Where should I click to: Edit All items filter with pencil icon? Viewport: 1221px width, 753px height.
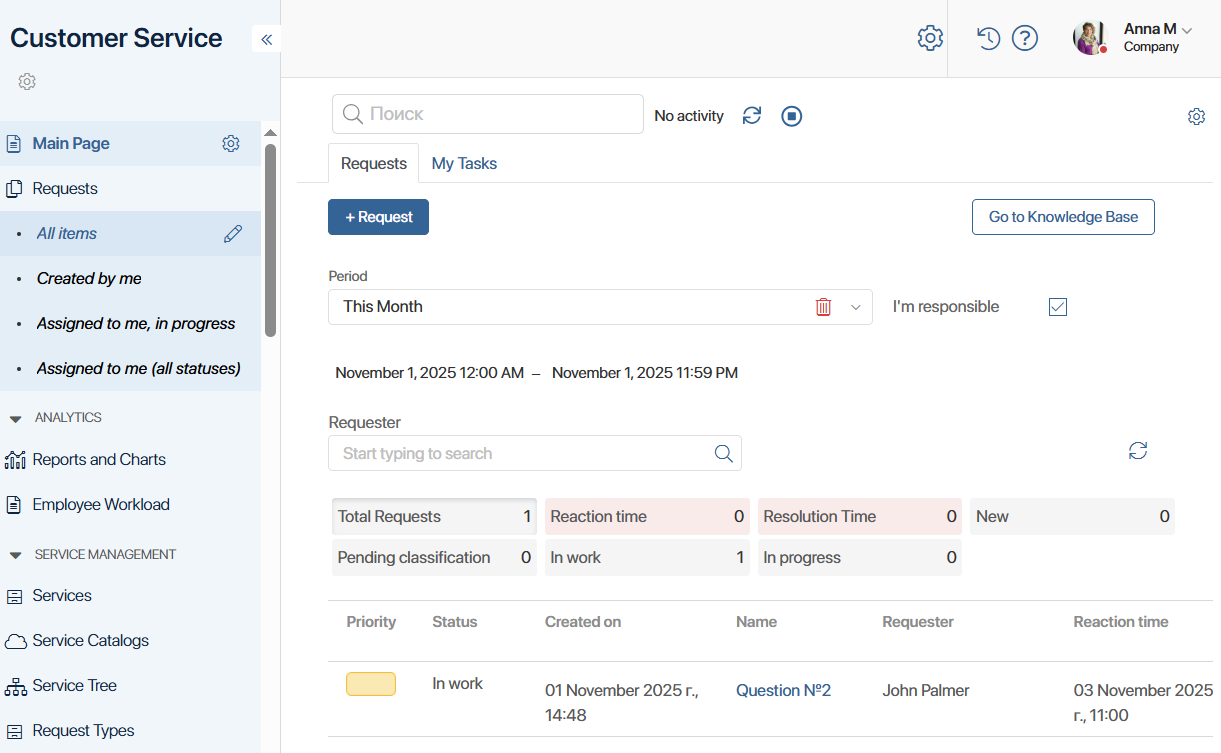point(233,234)
